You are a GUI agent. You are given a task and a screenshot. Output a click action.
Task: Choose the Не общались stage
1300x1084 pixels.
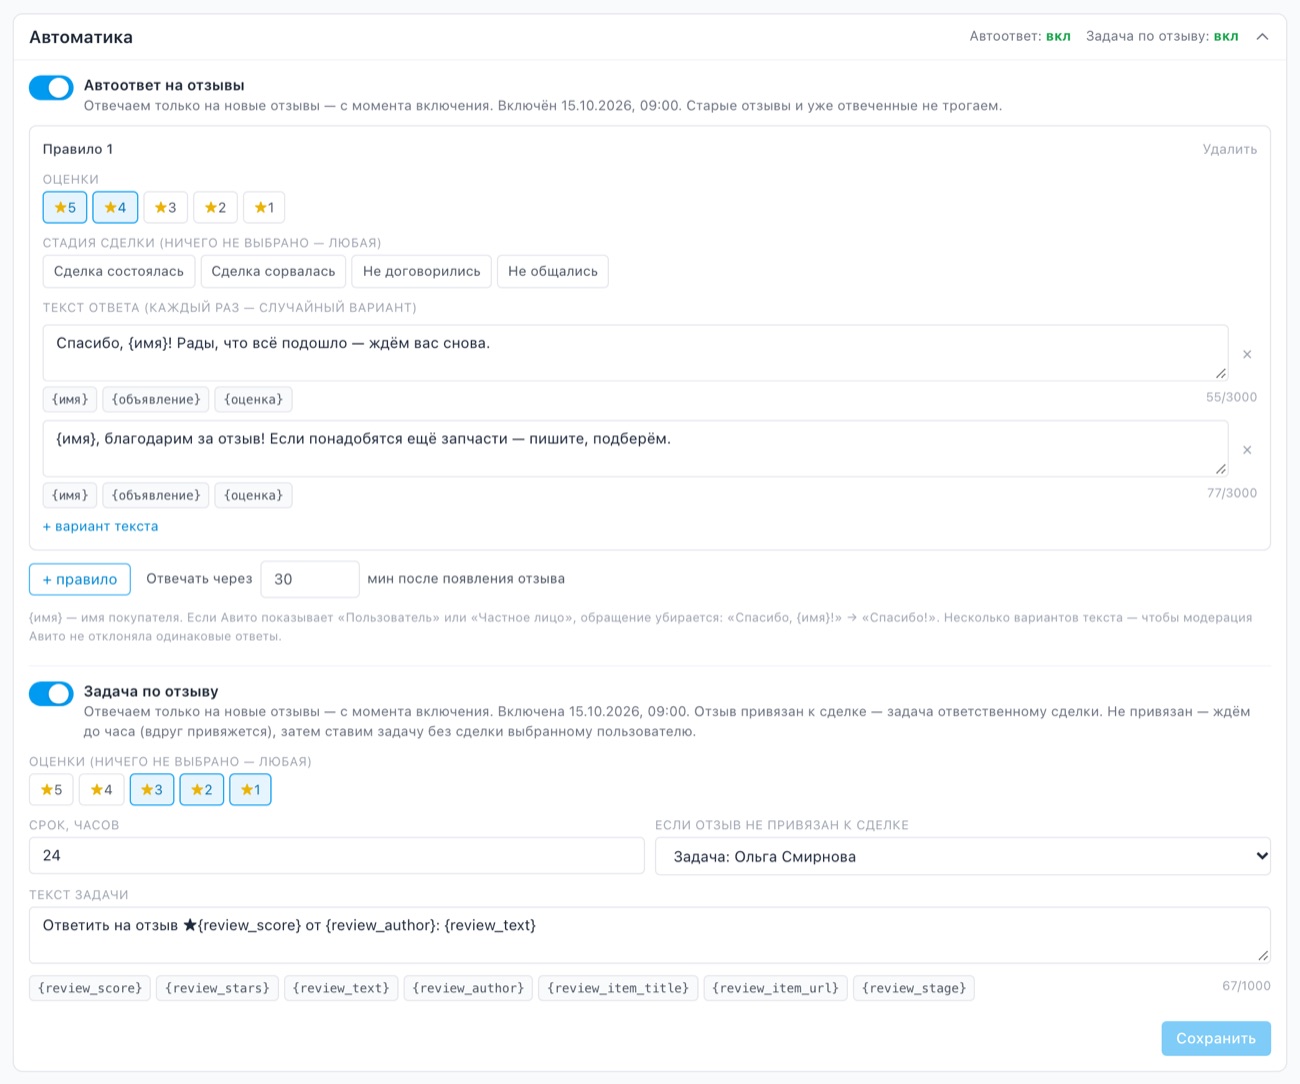tap(552, 271)
